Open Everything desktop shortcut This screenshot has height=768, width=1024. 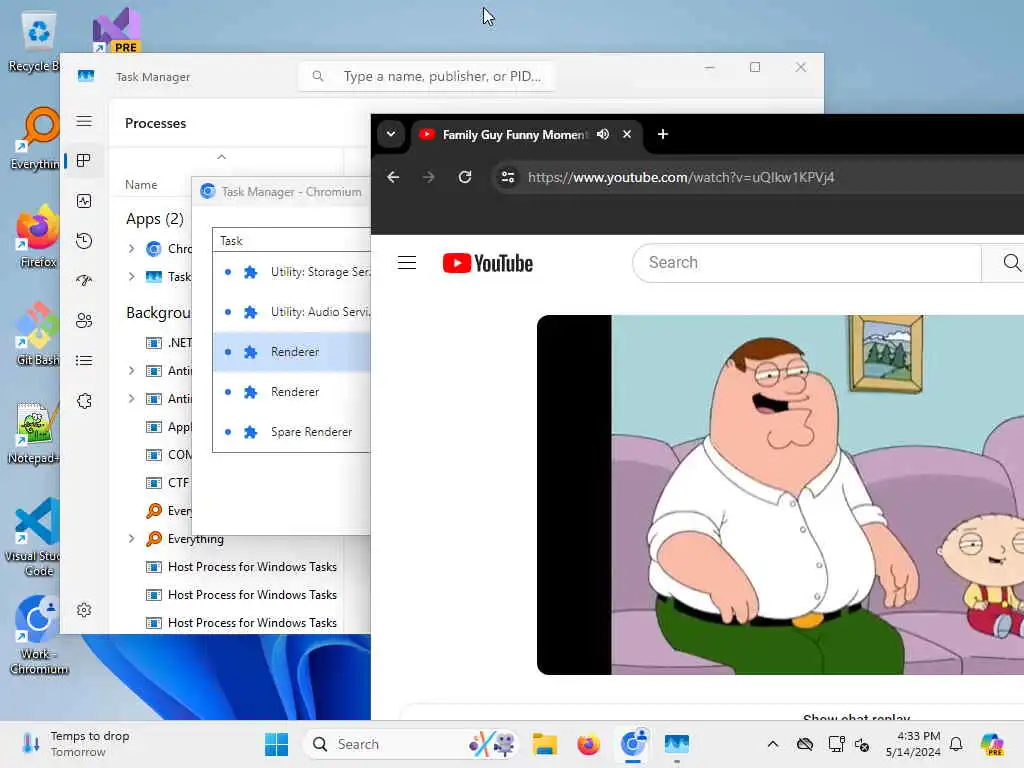(36, 138)
